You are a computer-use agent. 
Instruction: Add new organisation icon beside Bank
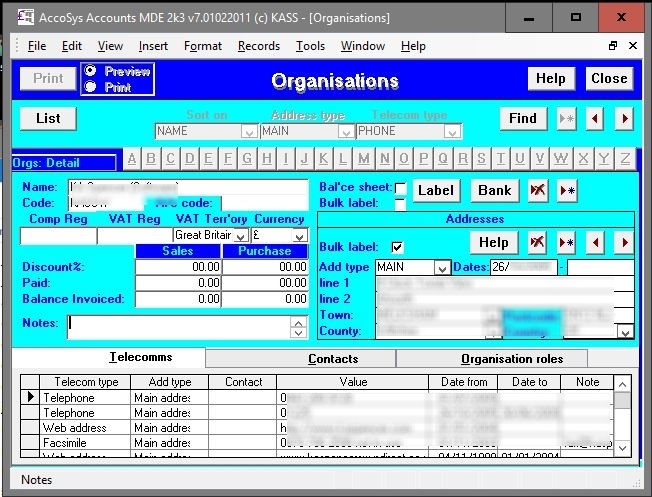[x=567, y=190]
